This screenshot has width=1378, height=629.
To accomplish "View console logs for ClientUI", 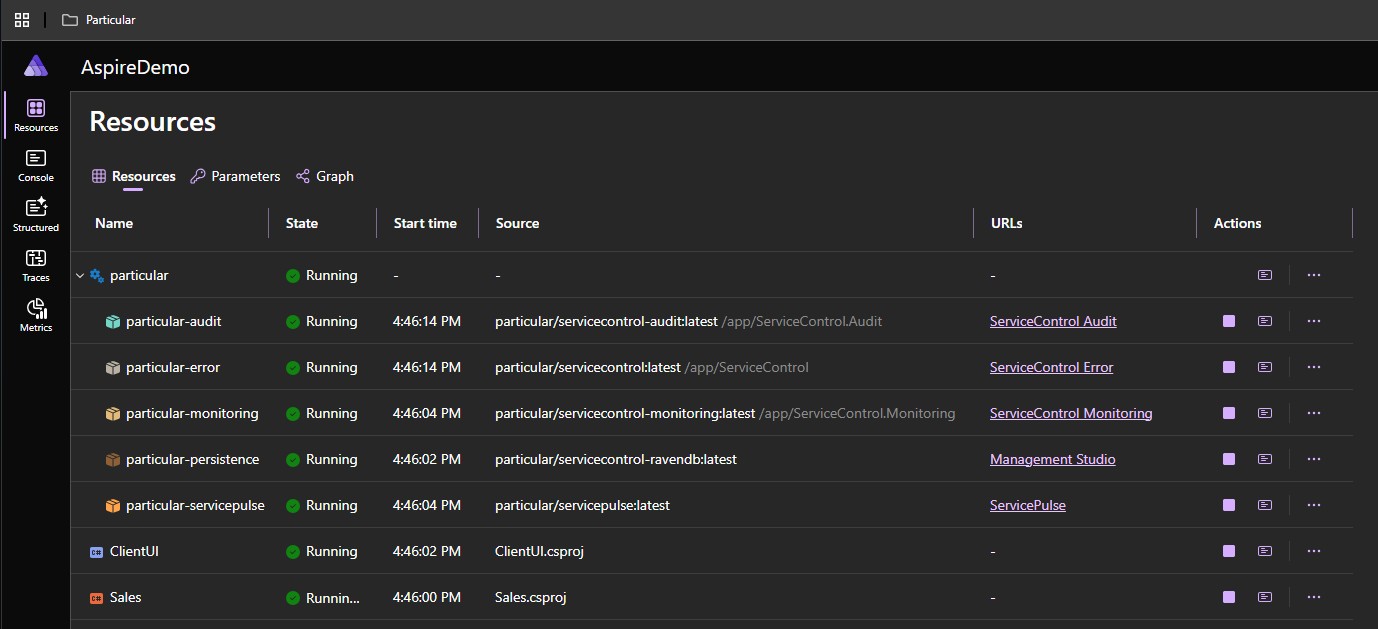I will (x=1265, y=551).
